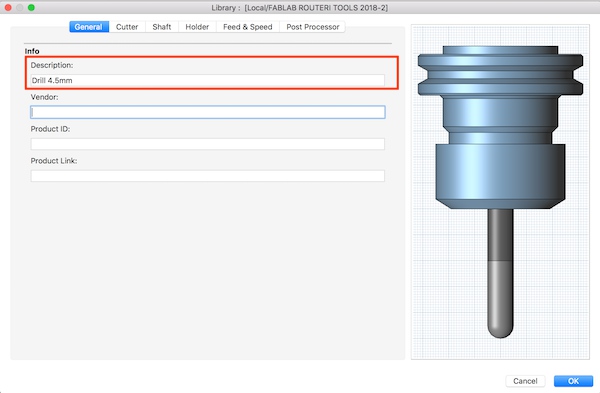Click the Library window title text
This screenshot has width=600, height=393.
pos(300,8)
